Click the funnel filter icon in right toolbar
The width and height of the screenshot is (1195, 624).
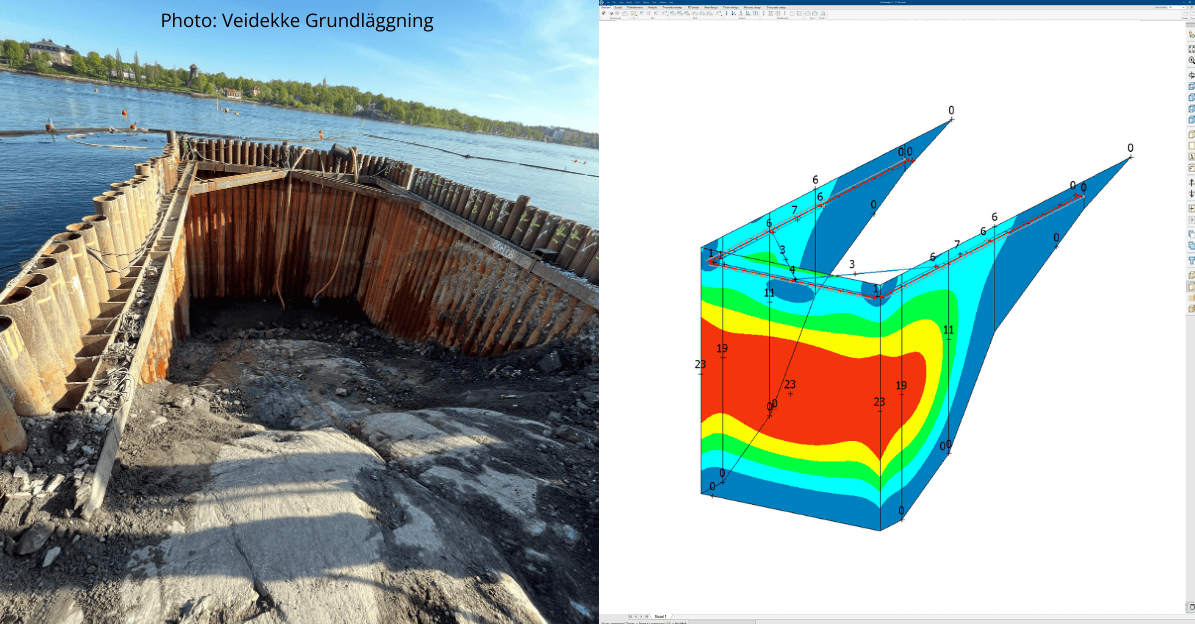(1192, 261)
